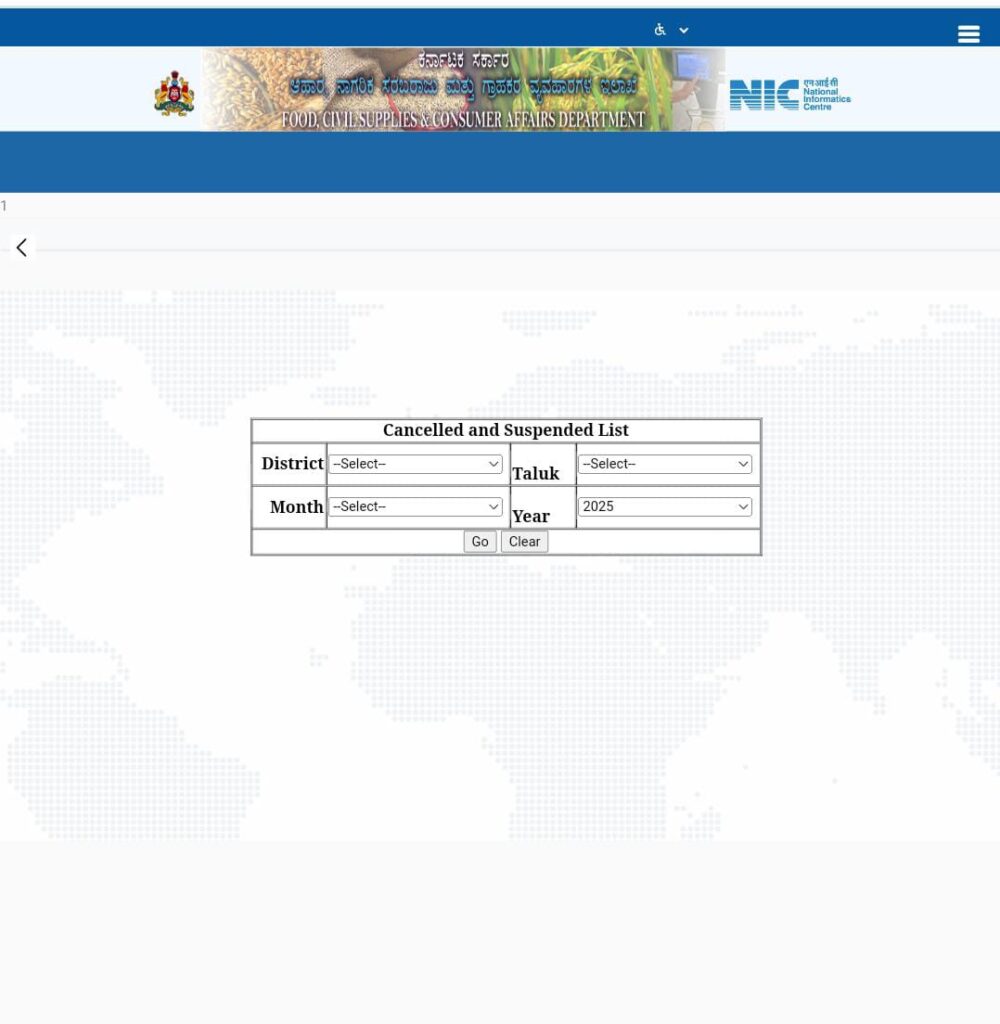
Task: Click the NIC National Informatics Centre logo
Action: 789,95
